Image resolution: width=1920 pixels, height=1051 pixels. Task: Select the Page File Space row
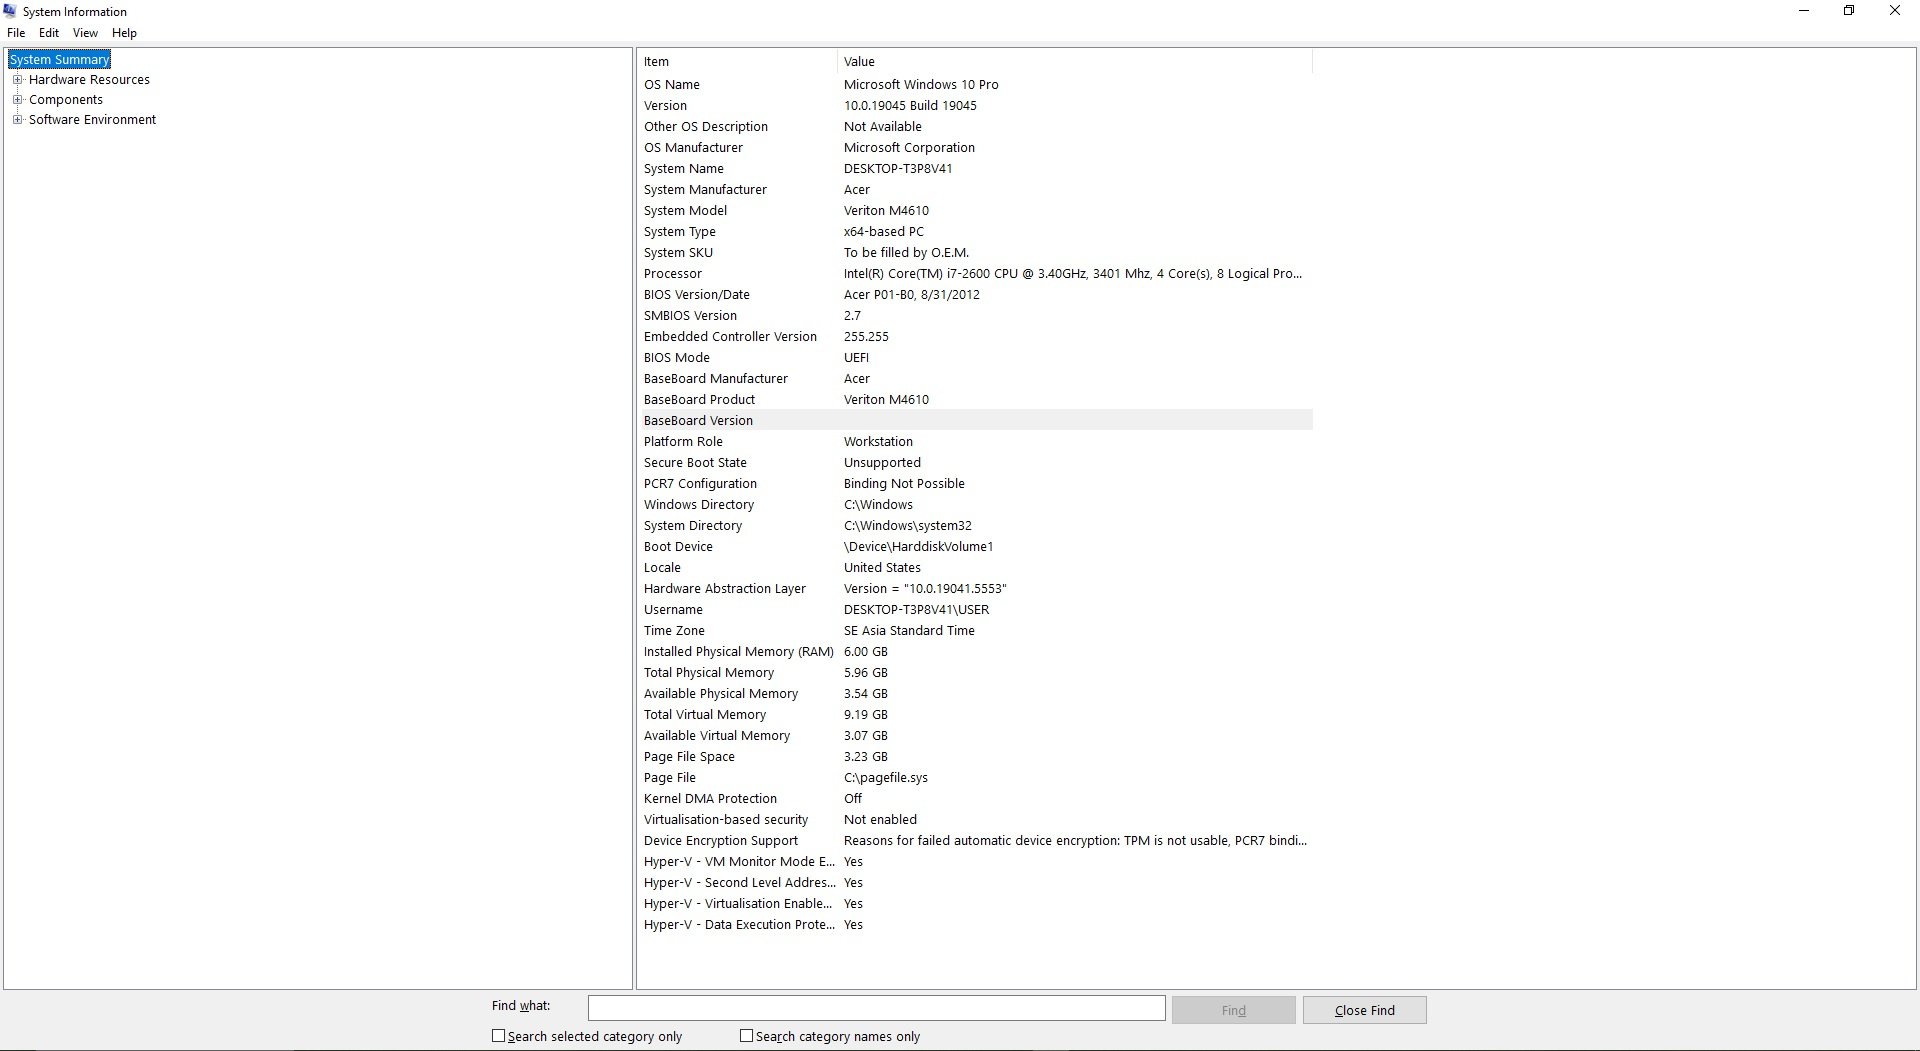coord(975,757)
